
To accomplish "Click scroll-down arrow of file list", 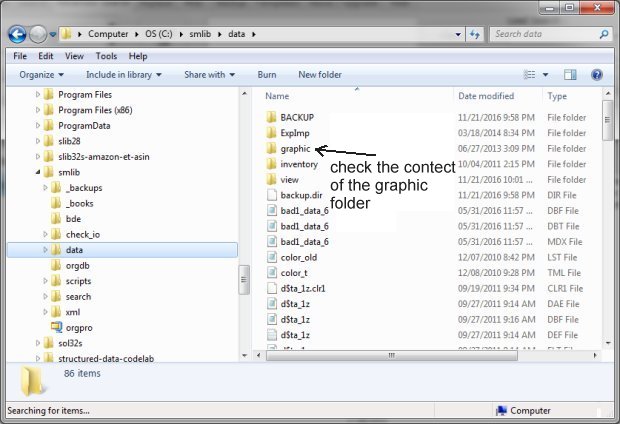I will point(608,343).
